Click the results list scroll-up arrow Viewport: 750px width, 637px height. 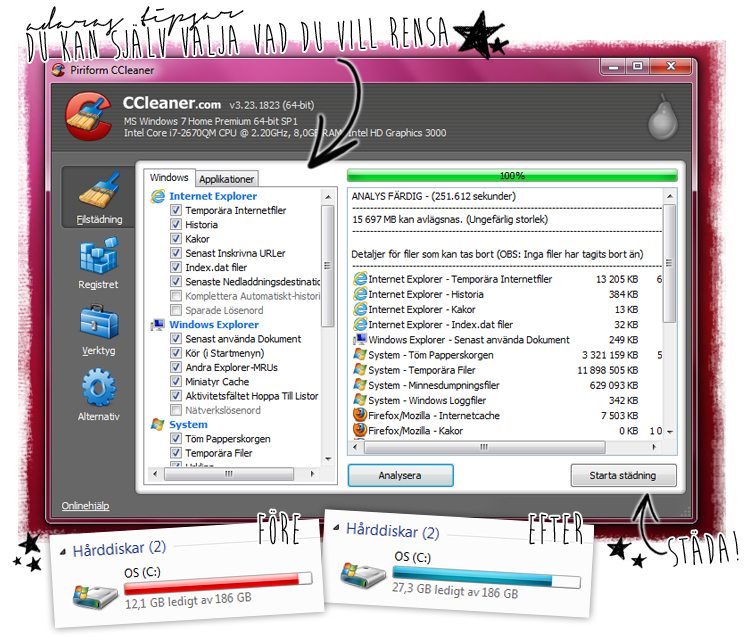(x=670, y=197)
